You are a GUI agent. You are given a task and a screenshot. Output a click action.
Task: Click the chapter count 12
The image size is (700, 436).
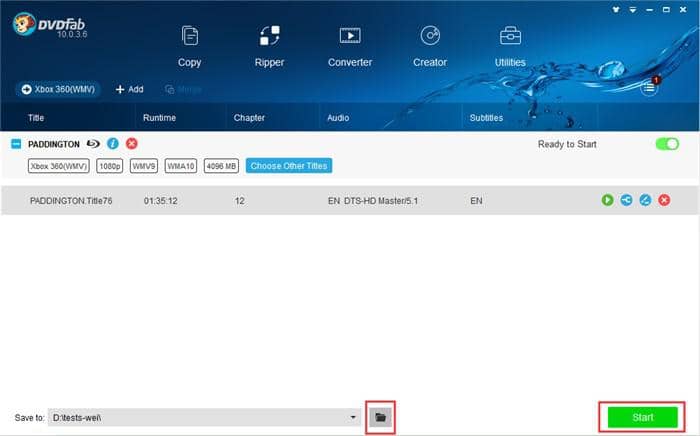(x=240, y=201)
